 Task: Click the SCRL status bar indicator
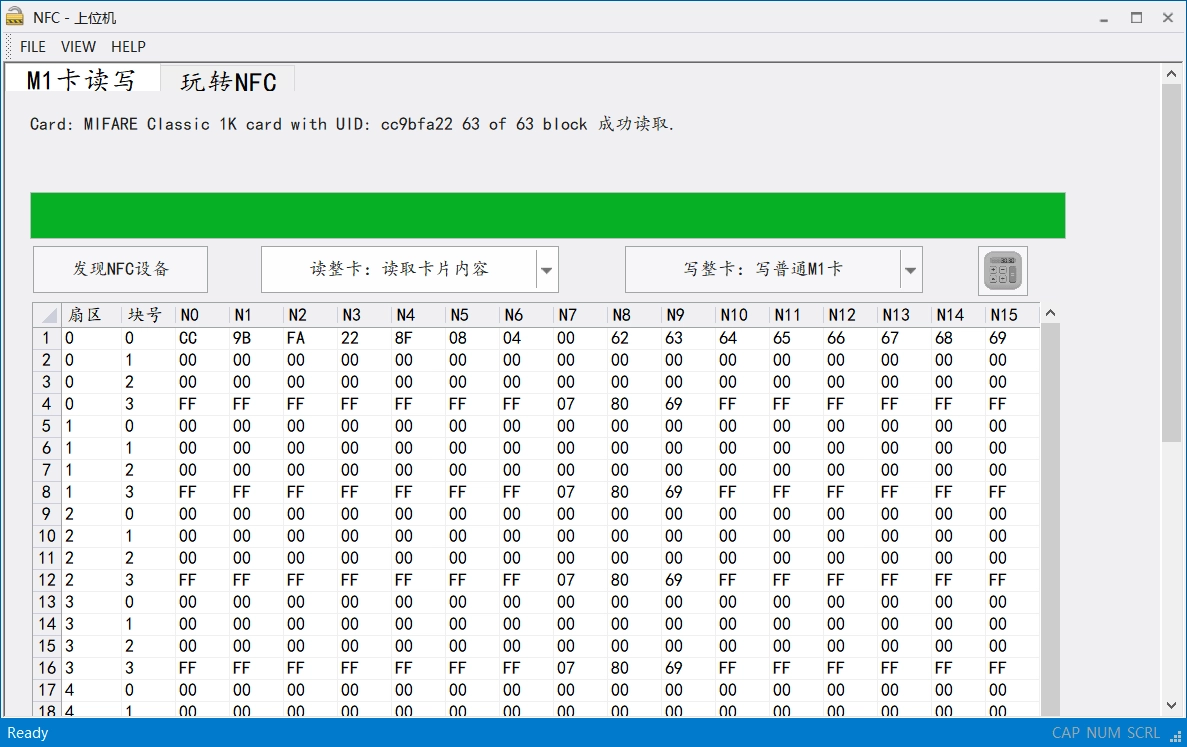[1143, 733]
